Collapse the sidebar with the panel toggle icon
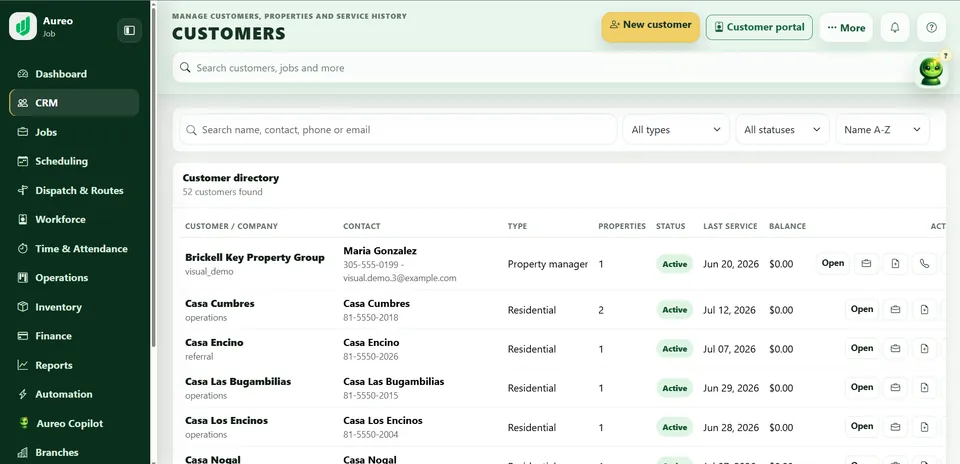 point(129,30)
